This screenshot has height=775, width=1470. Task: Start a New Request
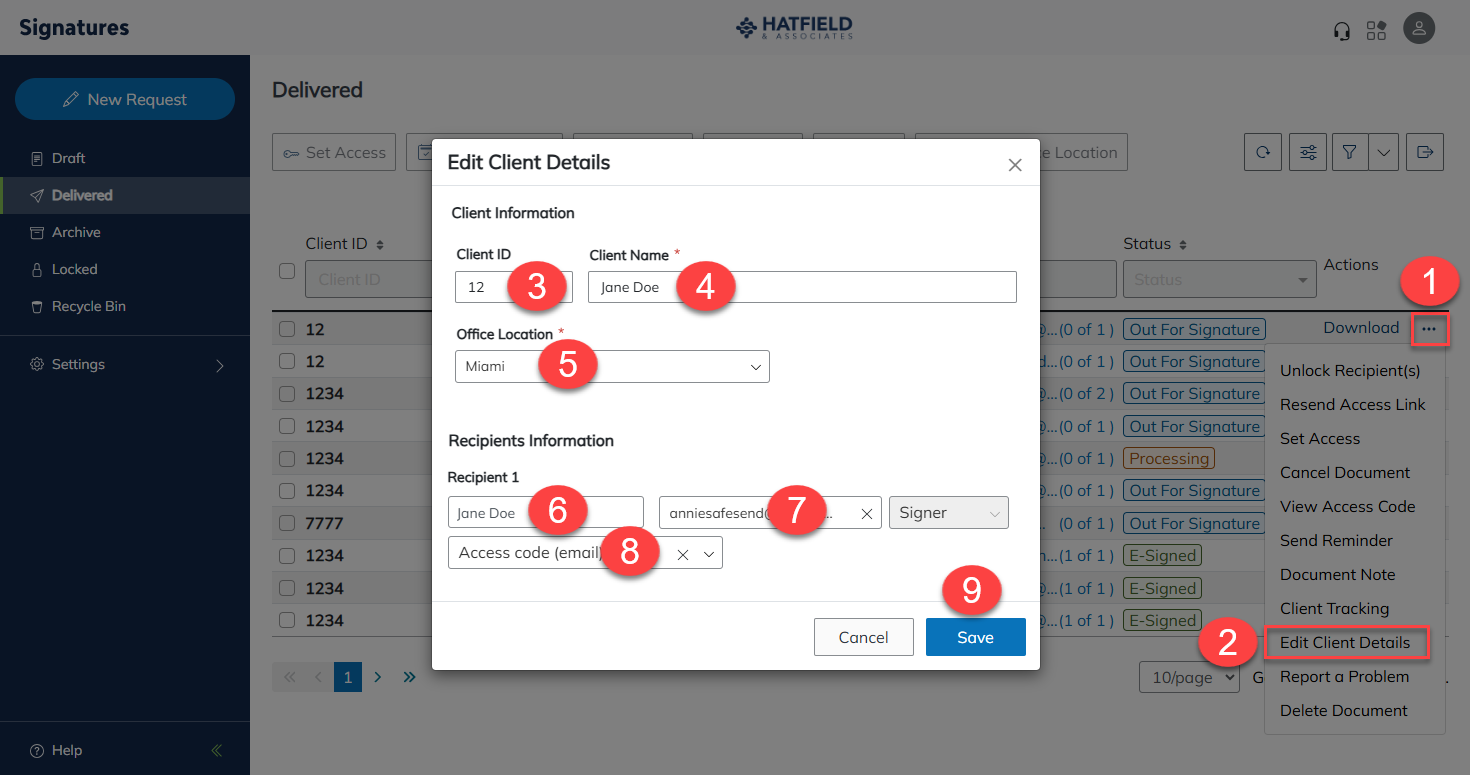pos(124,99)
